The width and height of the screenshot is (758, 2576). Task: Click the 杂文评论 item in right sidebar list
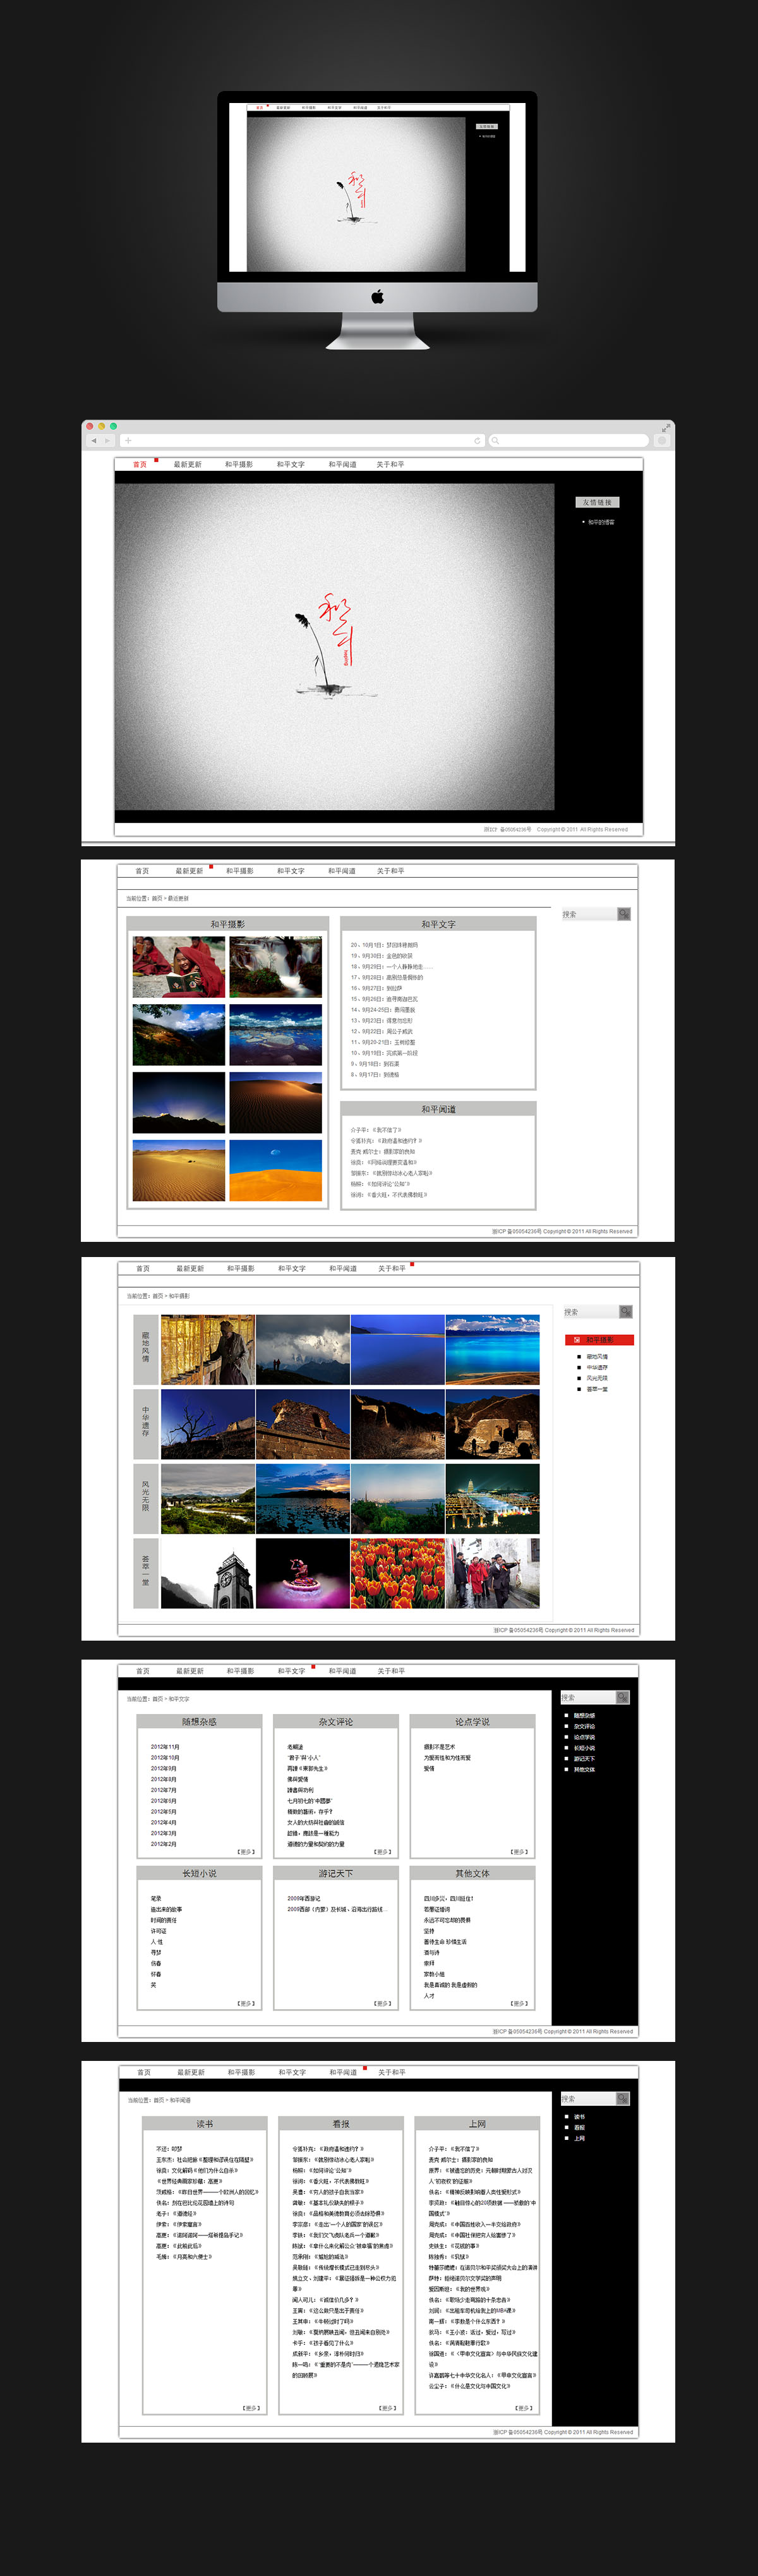[584, 1726]
